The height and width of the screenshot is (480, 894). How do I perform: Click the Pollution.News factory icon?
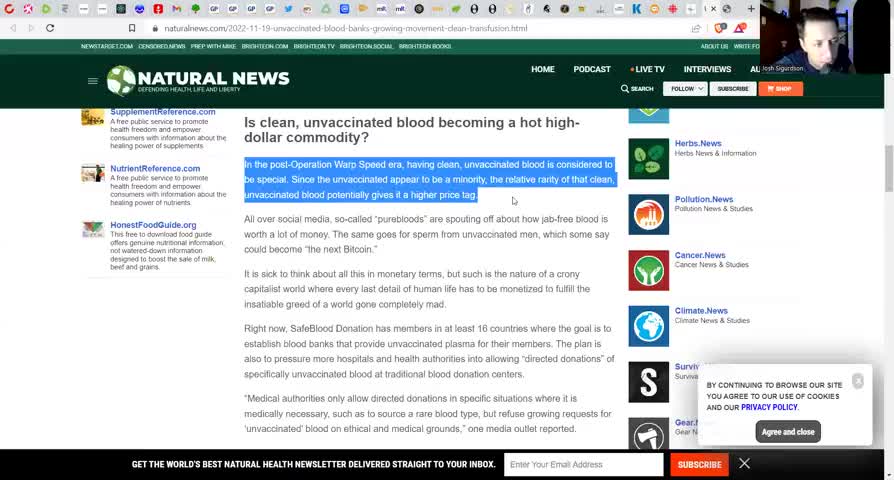[x=648, y=214]
